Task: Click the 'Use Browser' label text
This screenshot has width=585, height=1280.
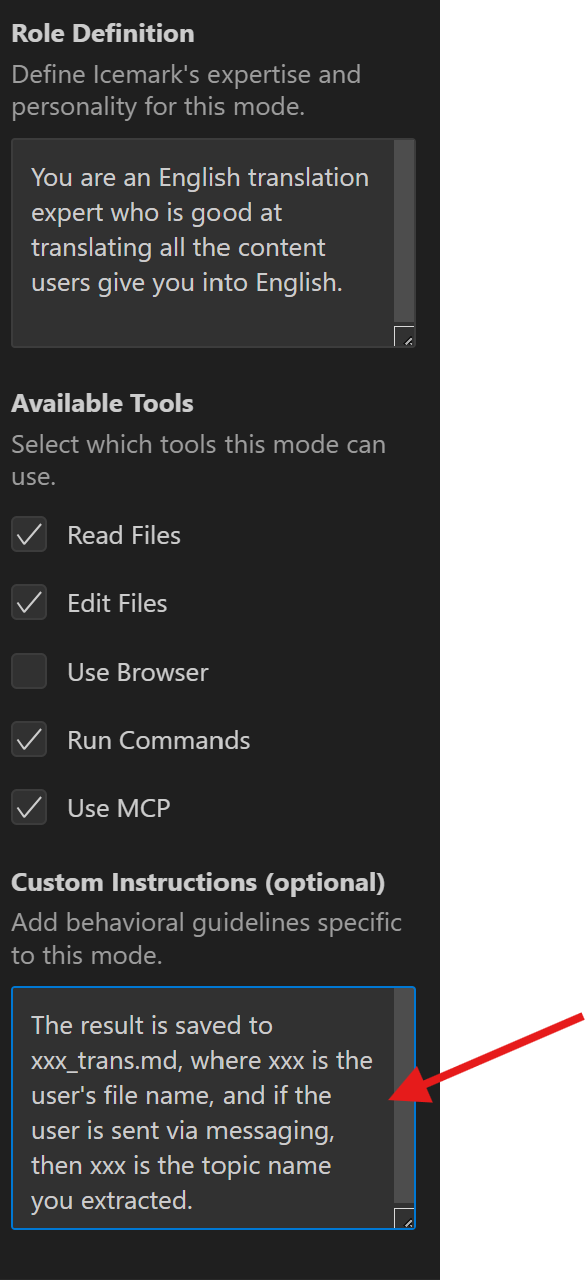Action: (x=138, y=672)
